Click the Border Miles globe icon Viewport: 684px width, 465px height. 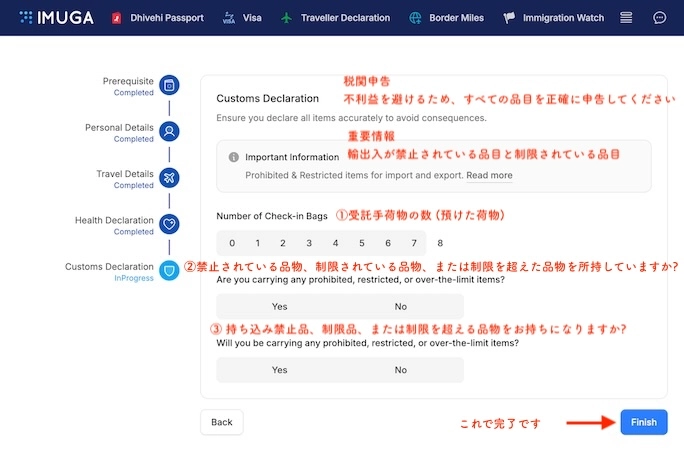[x=415, y=18]
